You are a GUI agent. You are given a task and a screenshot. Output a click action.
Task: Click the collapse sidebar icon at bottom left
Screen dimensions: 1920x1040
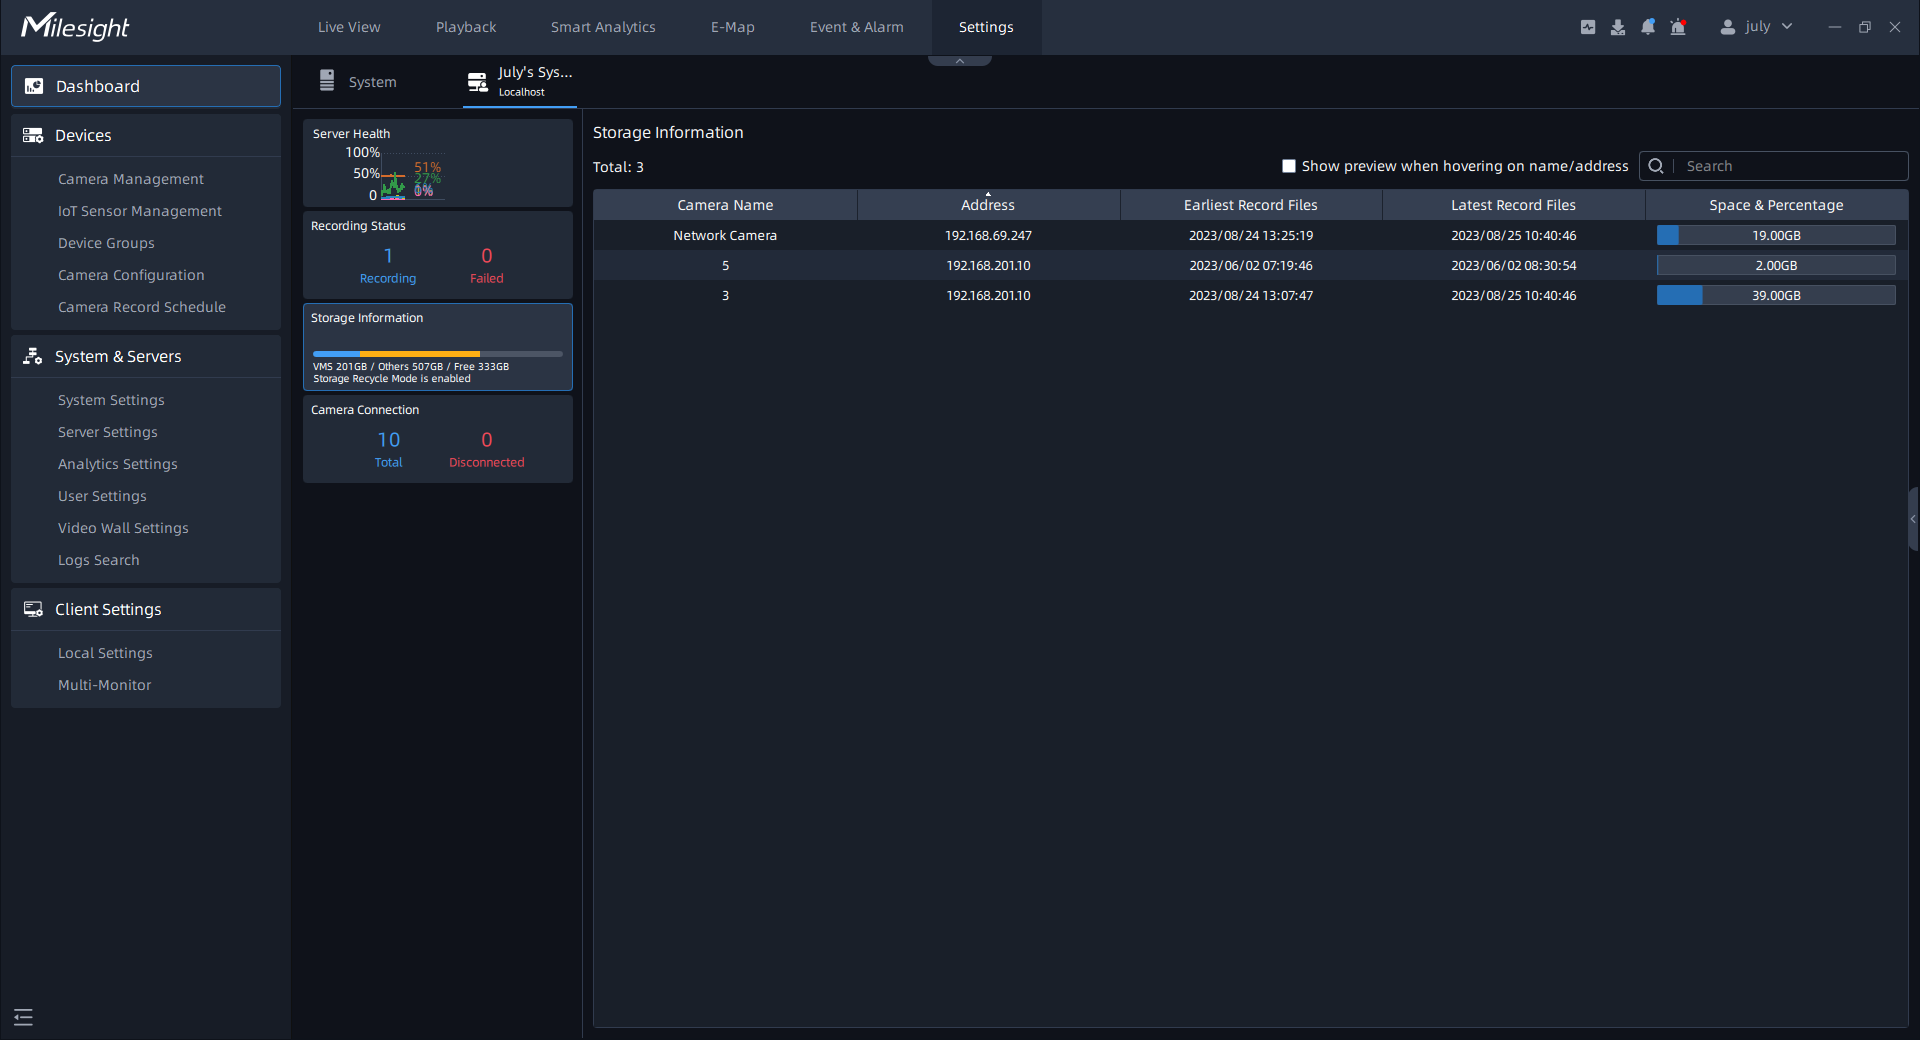tap(23, 1017)
